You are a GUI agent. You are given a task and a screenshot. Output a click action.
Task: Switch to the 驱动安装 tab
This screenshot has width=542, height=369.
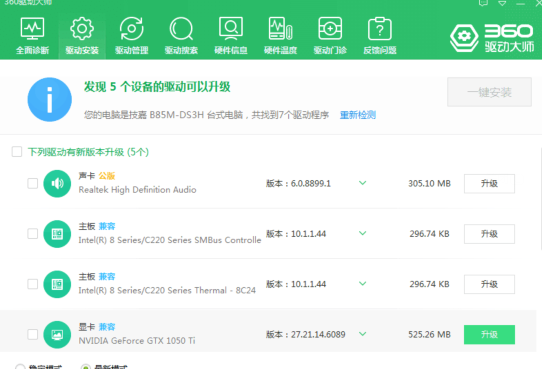tap(82, 36)
